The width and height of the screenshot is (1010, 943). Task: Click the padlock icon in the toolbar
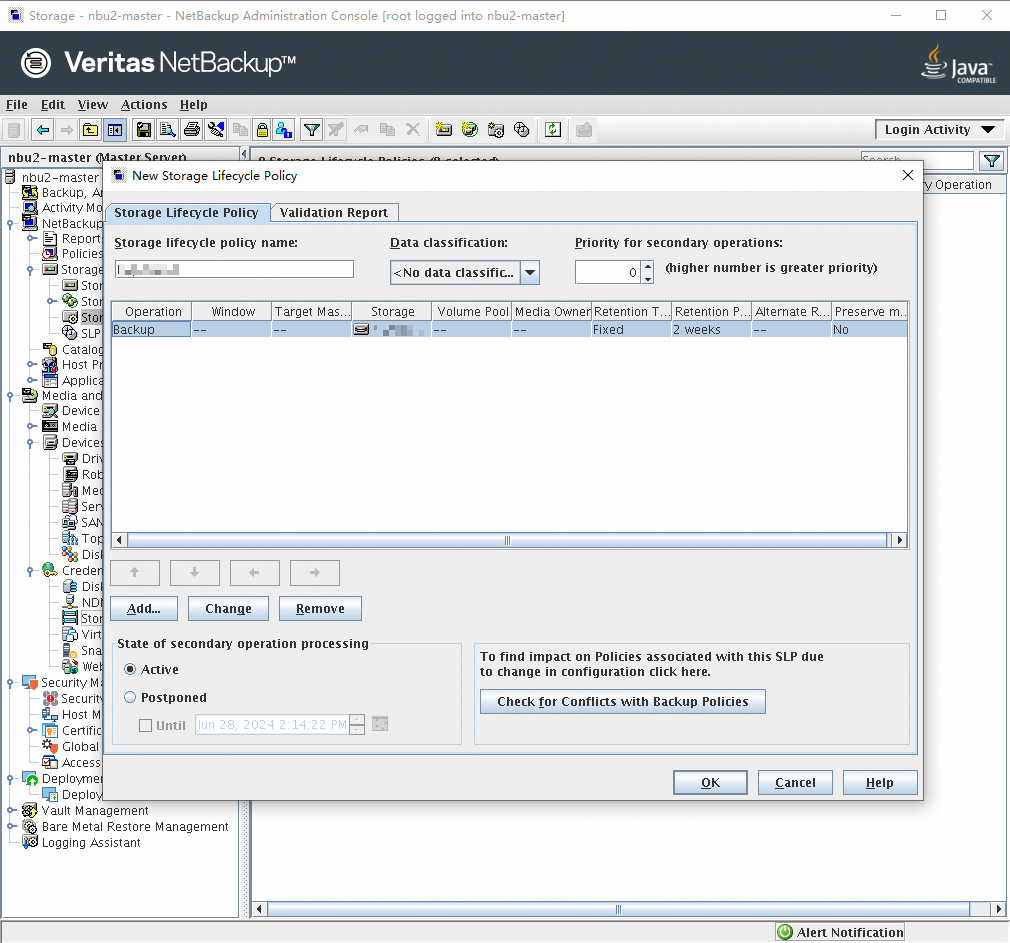click(262, 130)
